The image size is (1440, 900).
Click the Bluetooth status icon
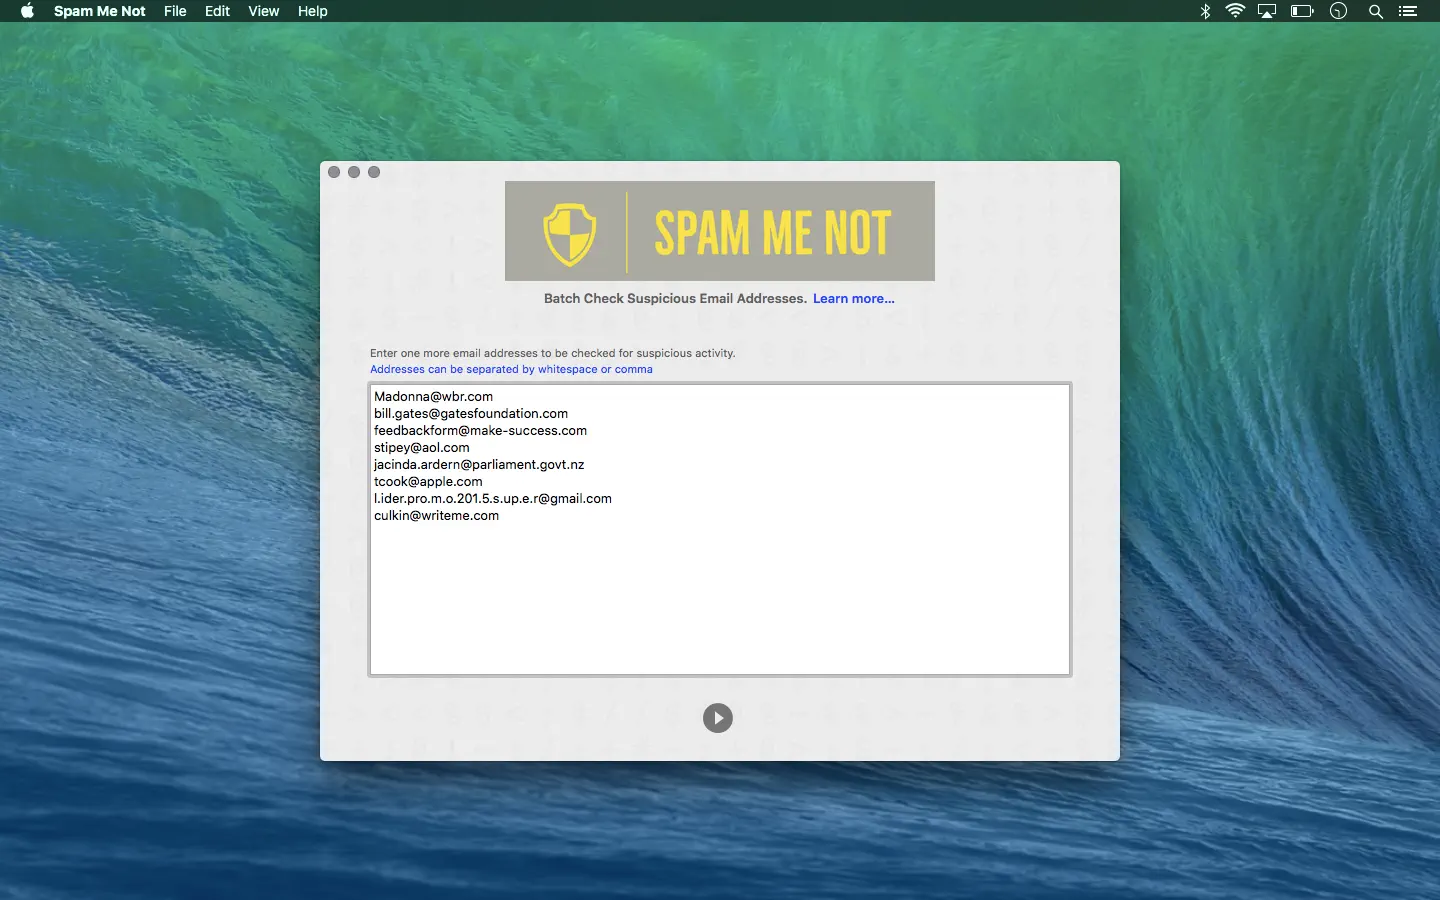coord(1205,11)
